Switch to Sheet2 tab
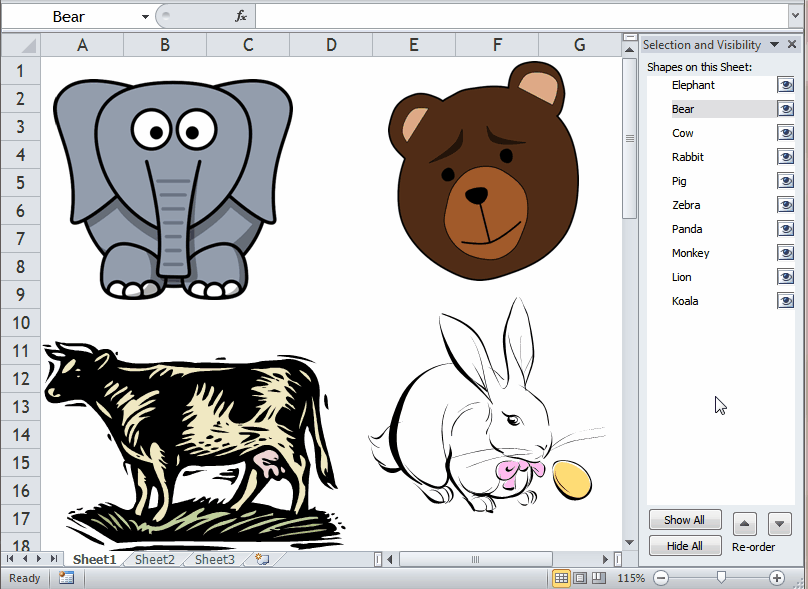This screenshot has width=808, height=589. pos(155,559)
